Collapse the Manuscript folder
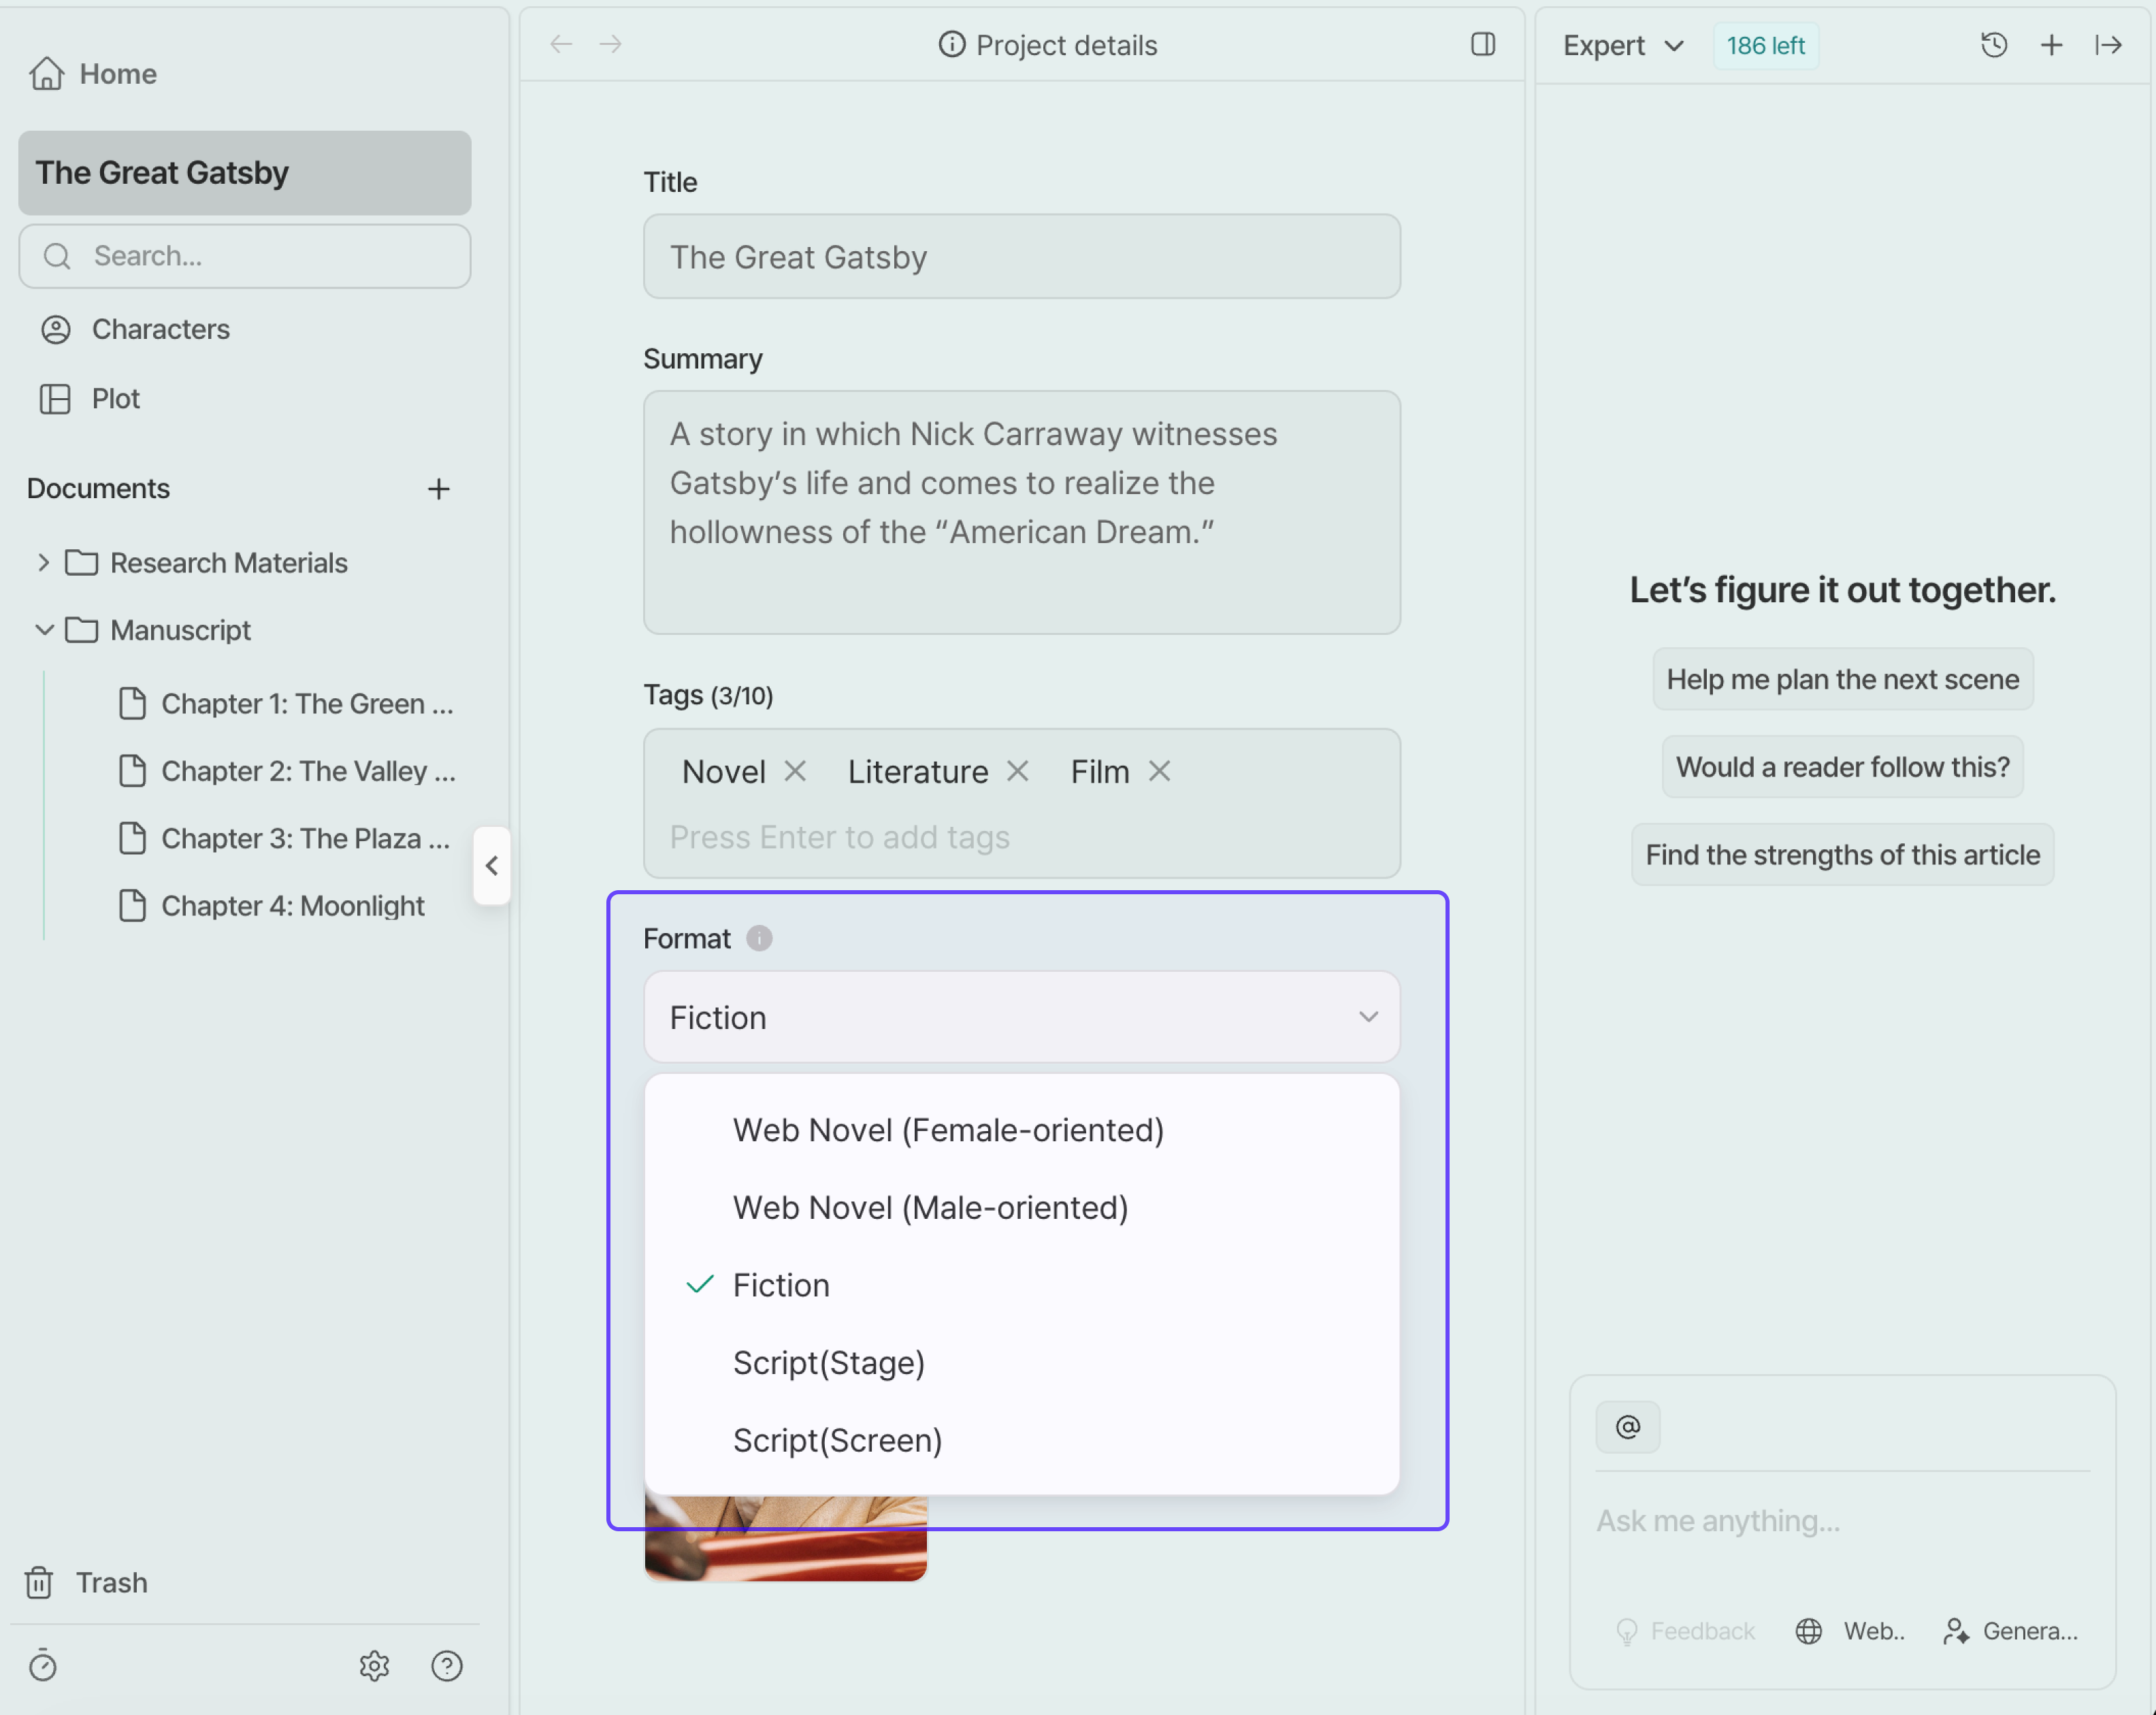The image size is (2156, 1715). click(x=44, y=630)
